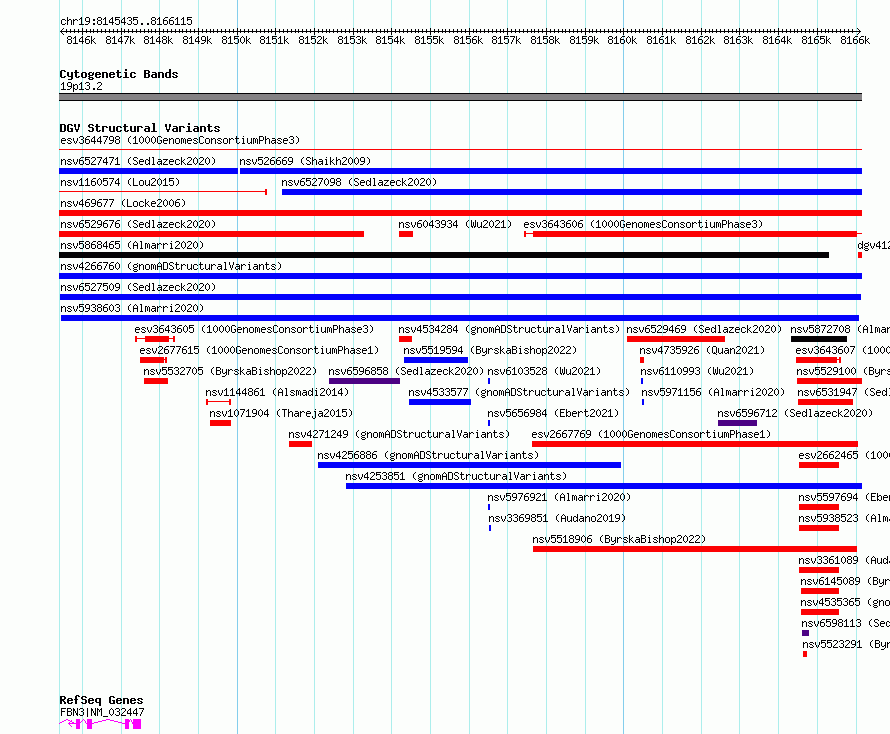Open the nsv5656984 (Ebert2021) label
The image size is (890, 734).
[x=553, y=413]
